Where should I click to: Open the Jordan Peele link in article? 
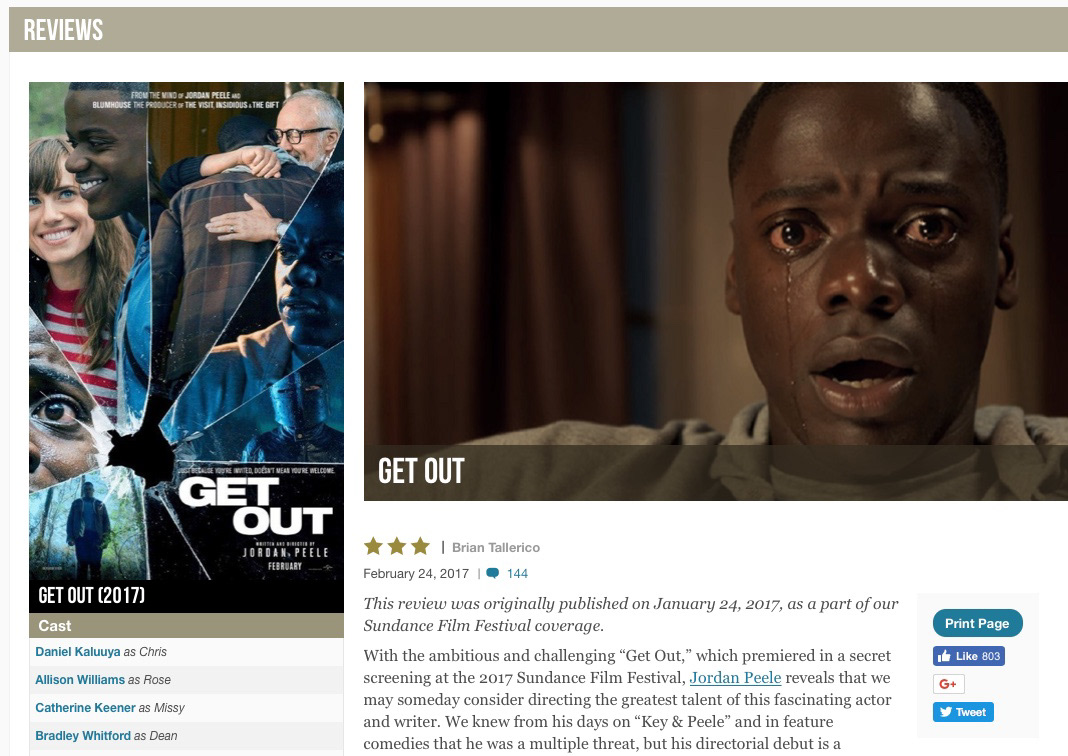735,678
